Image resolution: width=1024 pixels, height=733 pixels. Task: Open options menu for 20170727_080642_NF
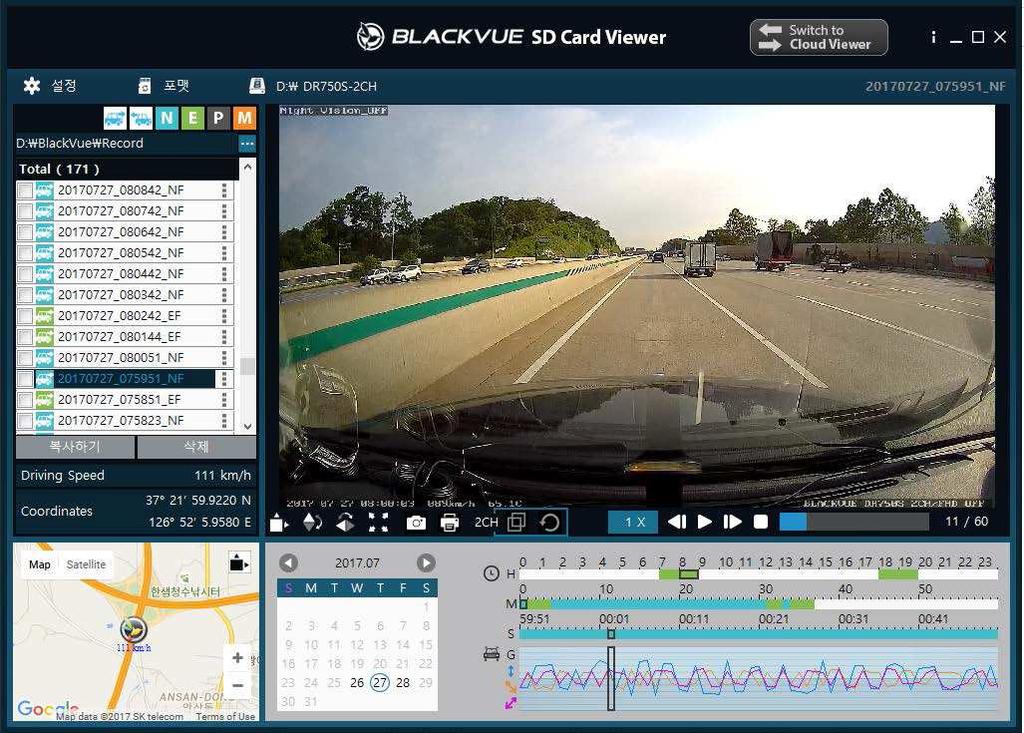(224, 232)
